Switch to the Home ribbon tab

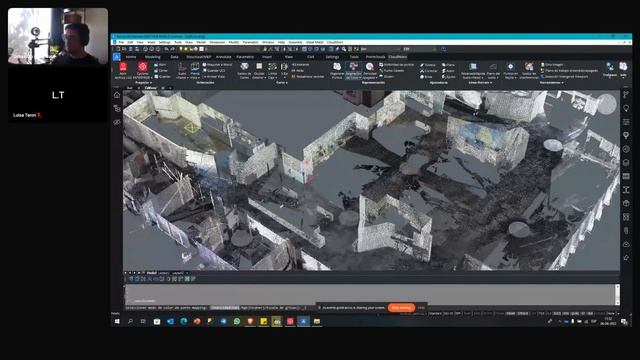[131, 57]
